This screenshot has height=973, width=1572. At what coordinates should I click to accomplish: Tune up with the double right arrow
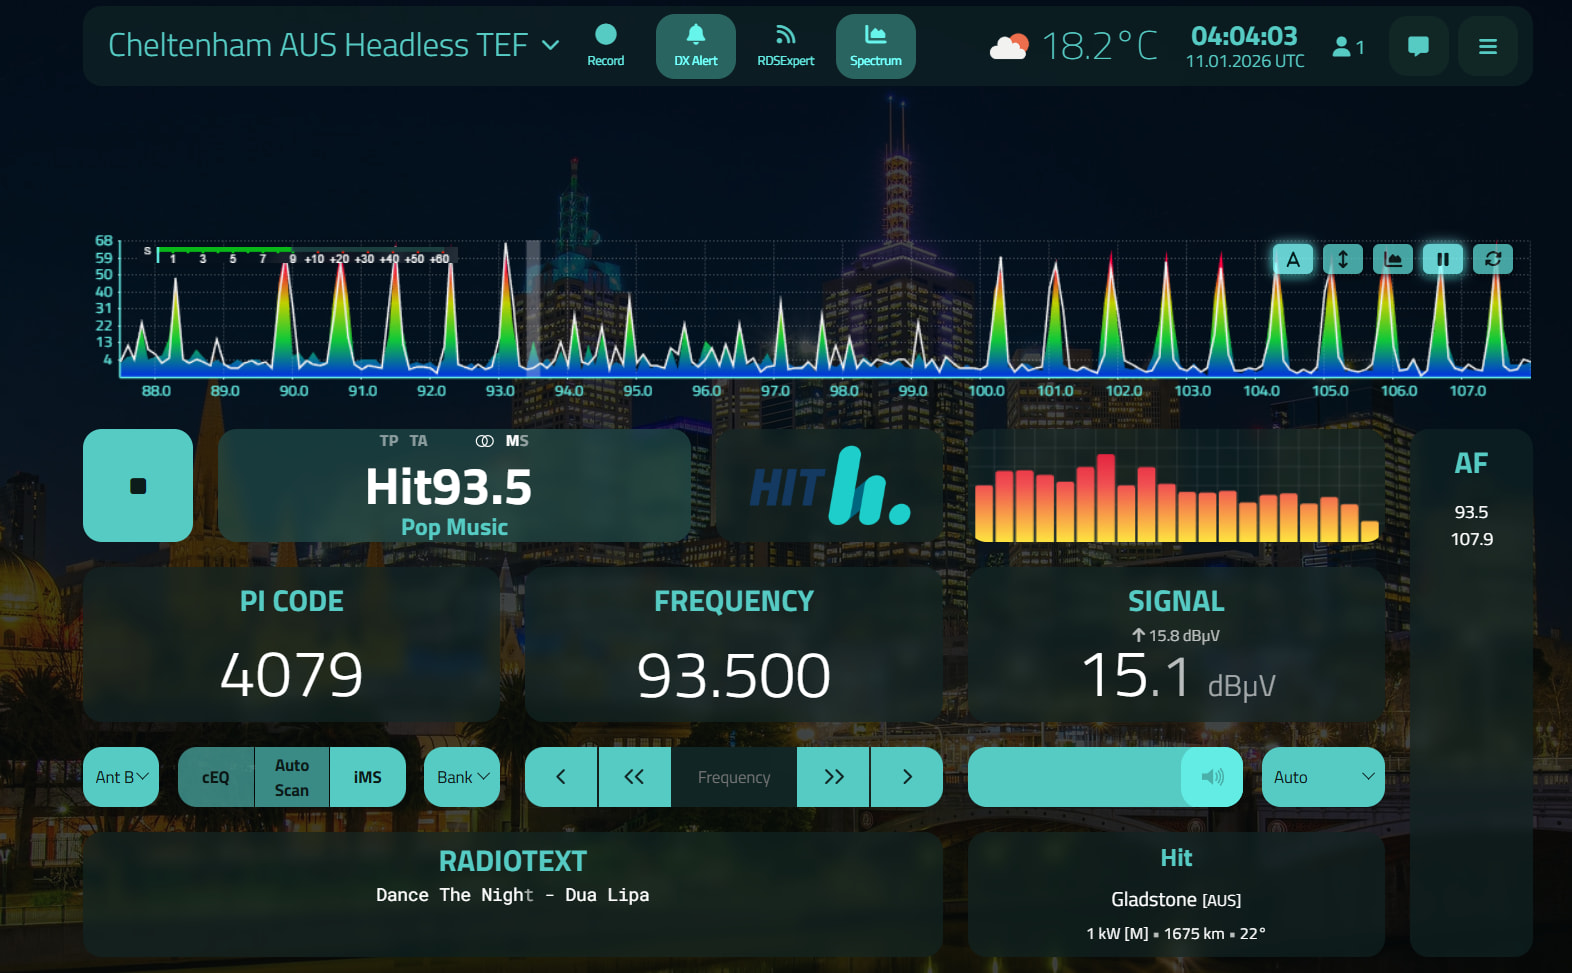coord(833,777)
